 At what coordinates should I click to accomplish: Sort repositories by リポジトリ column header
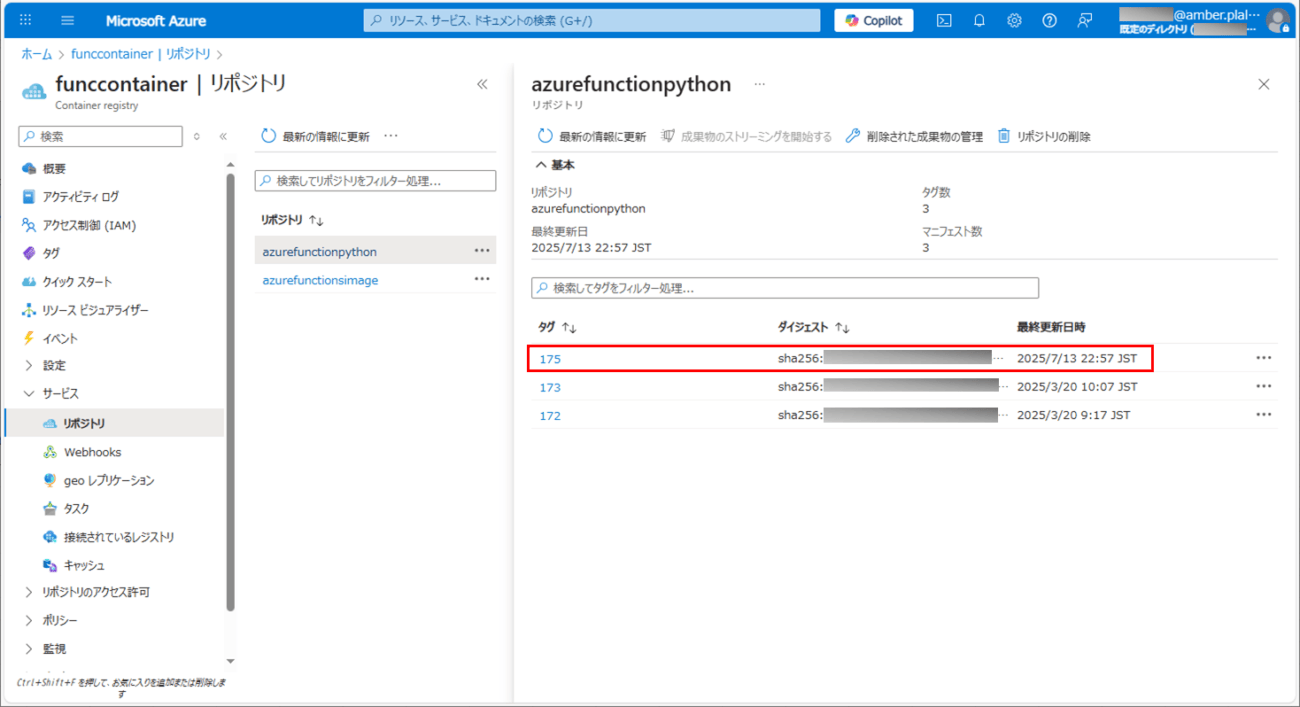292,220
